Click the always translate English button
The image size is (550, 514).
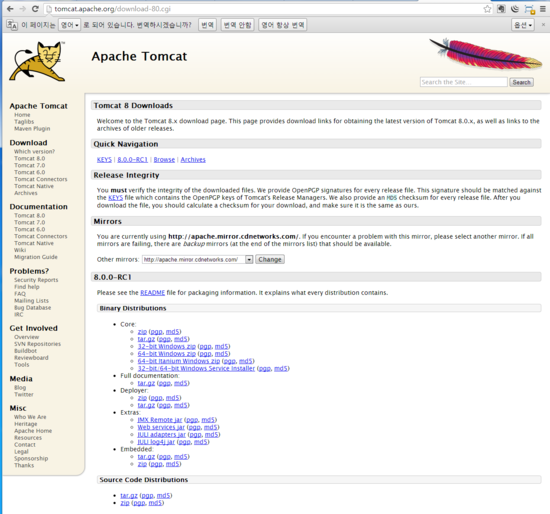click(283, 25)
